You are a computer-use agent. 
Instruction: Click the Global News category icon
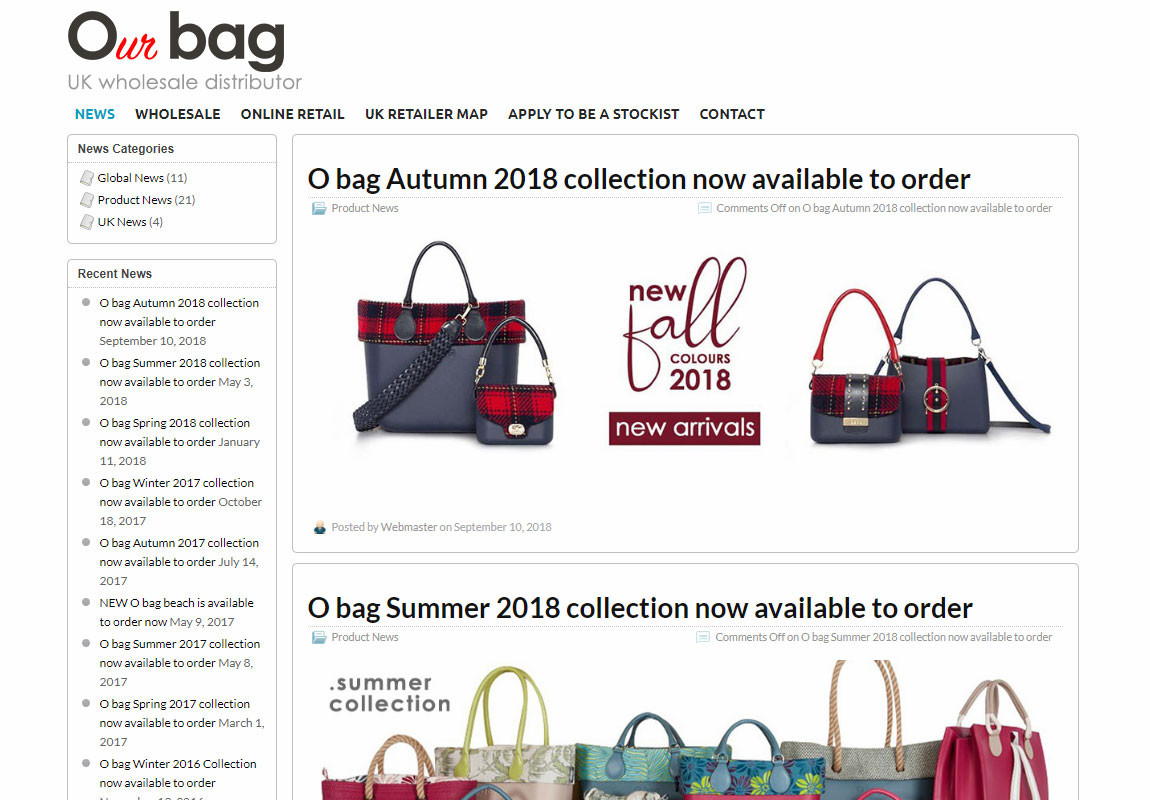tap(87, 177)
